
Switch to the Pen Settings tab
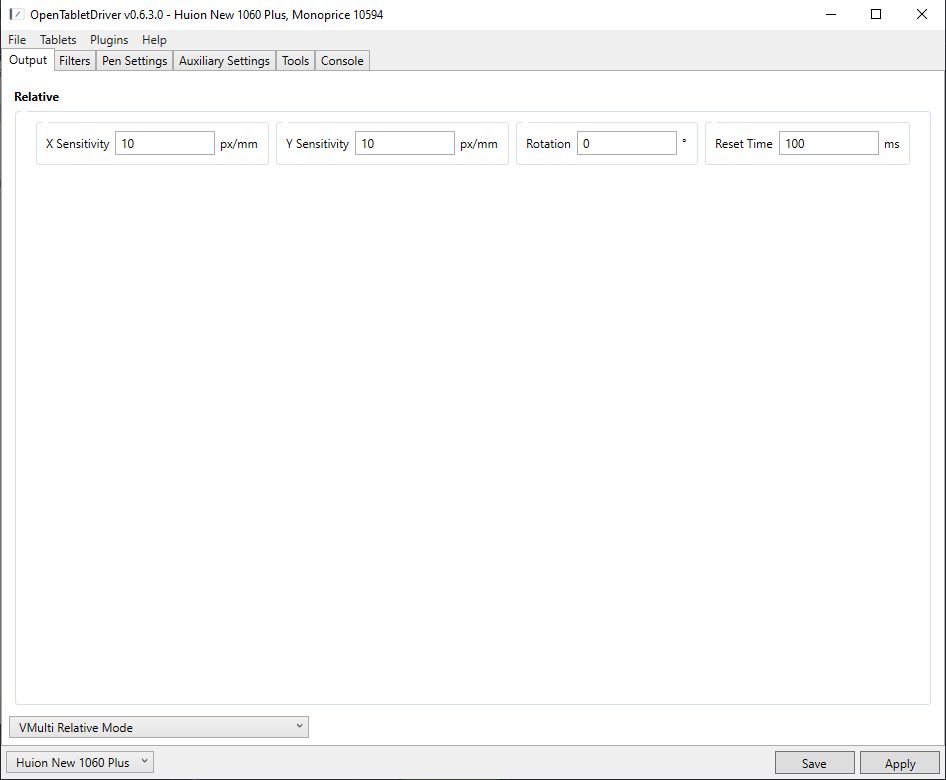coord(134,60)
